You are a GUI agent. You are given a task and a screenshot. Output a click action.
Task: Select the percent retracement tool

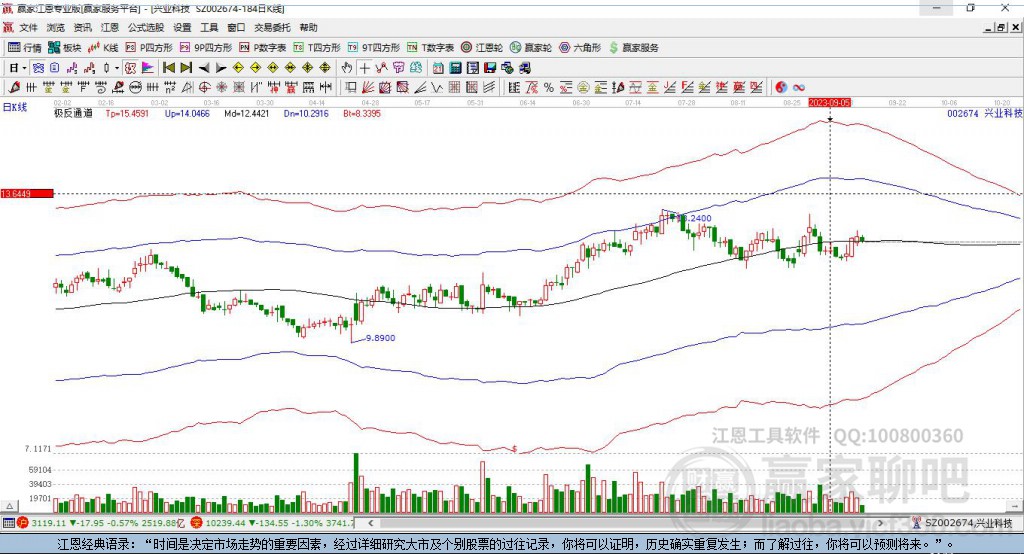point(549,87)
